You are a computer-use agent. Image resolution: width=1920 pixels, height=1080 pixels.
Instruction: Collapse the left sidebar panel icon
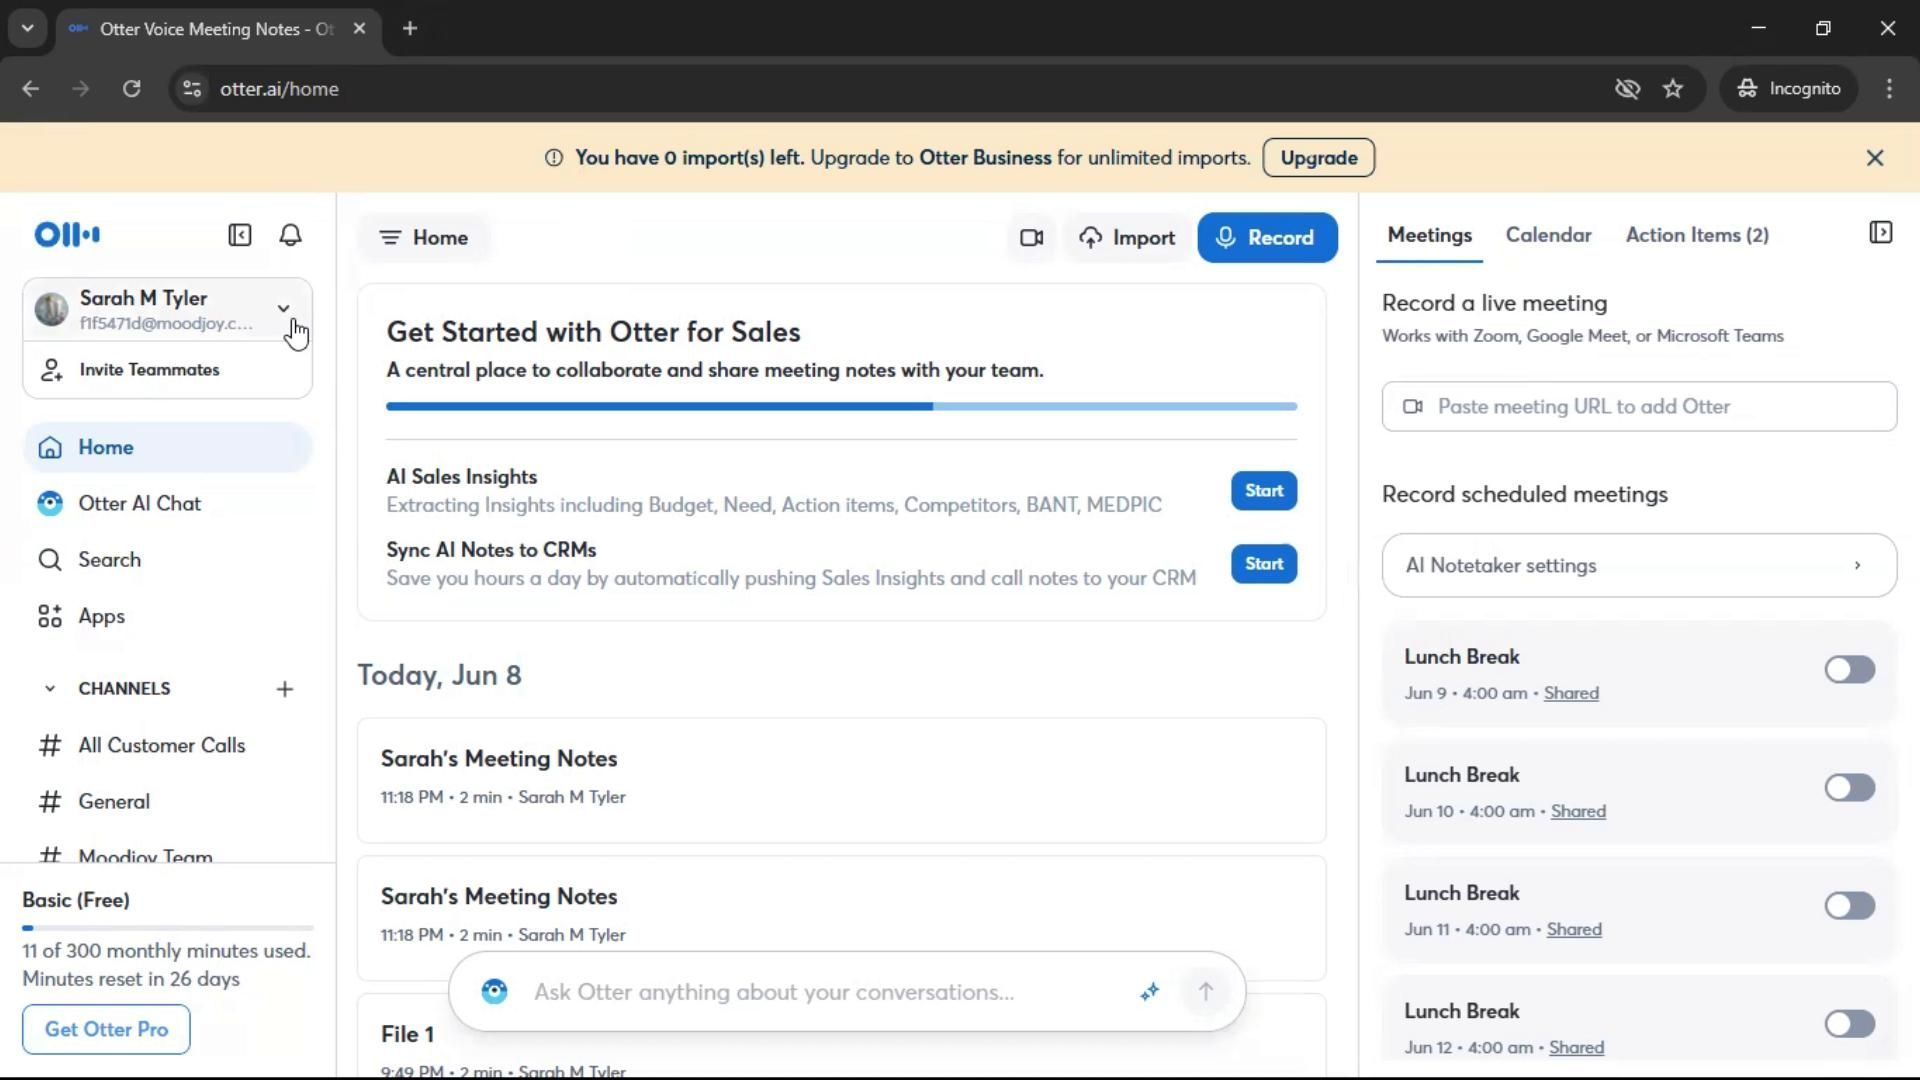click(240, 235)
